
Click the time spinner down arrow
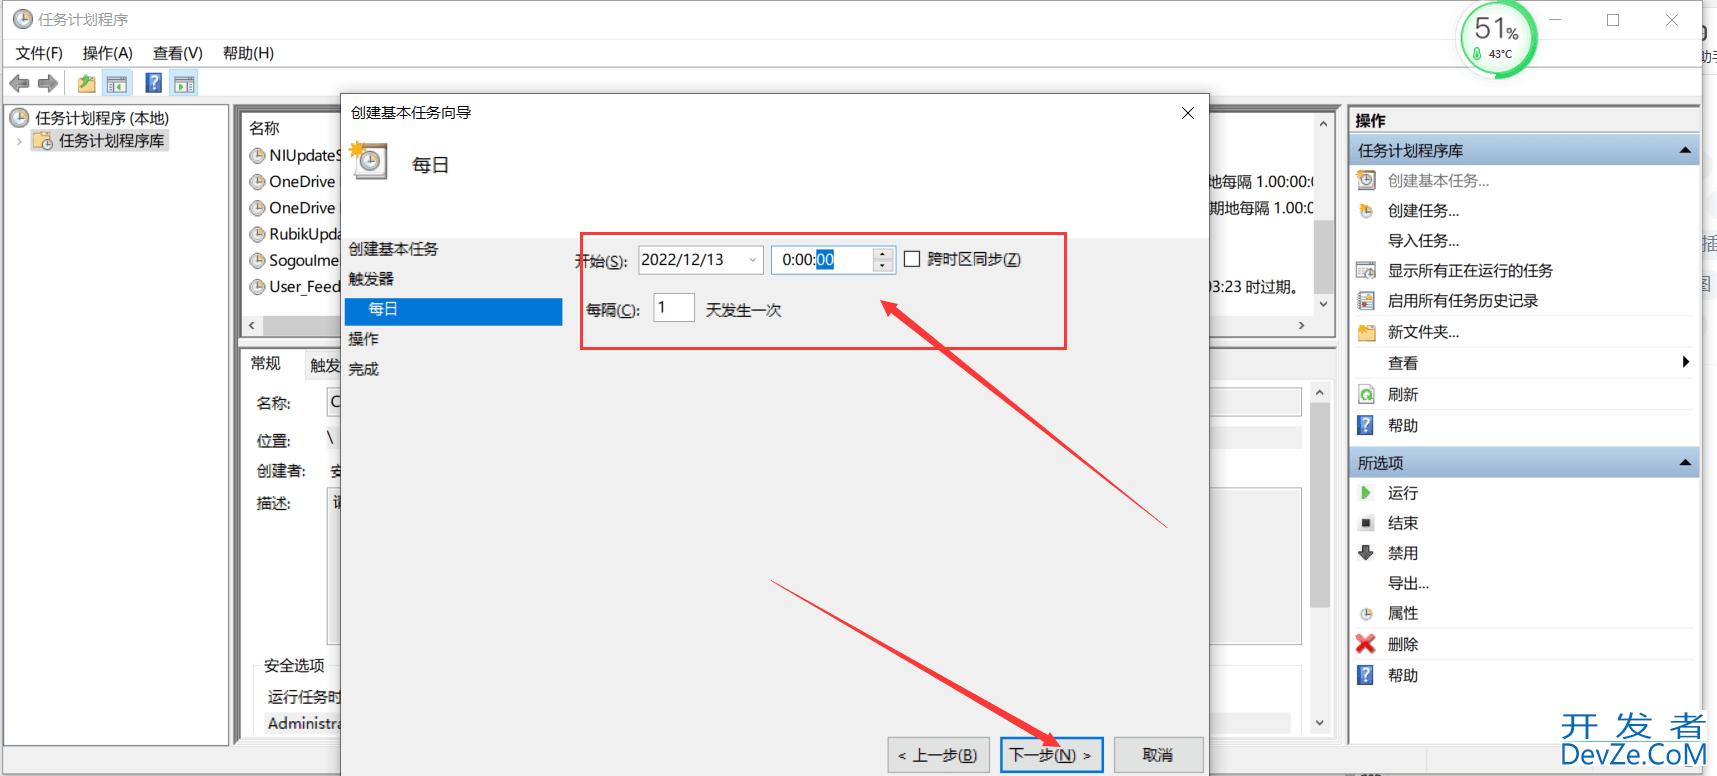pos(882,266)
